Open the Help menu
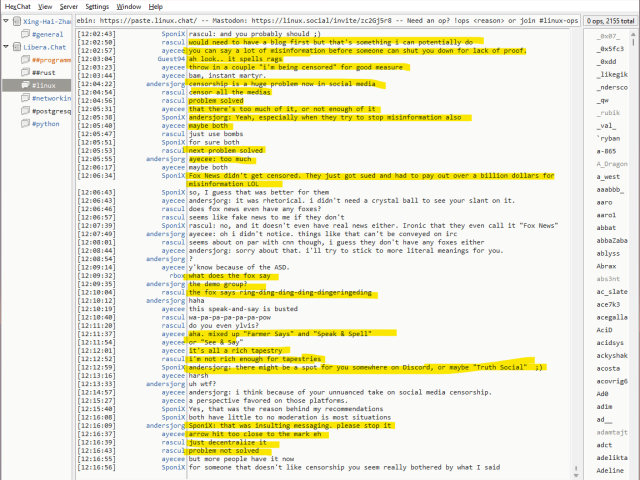 [156, 7]
